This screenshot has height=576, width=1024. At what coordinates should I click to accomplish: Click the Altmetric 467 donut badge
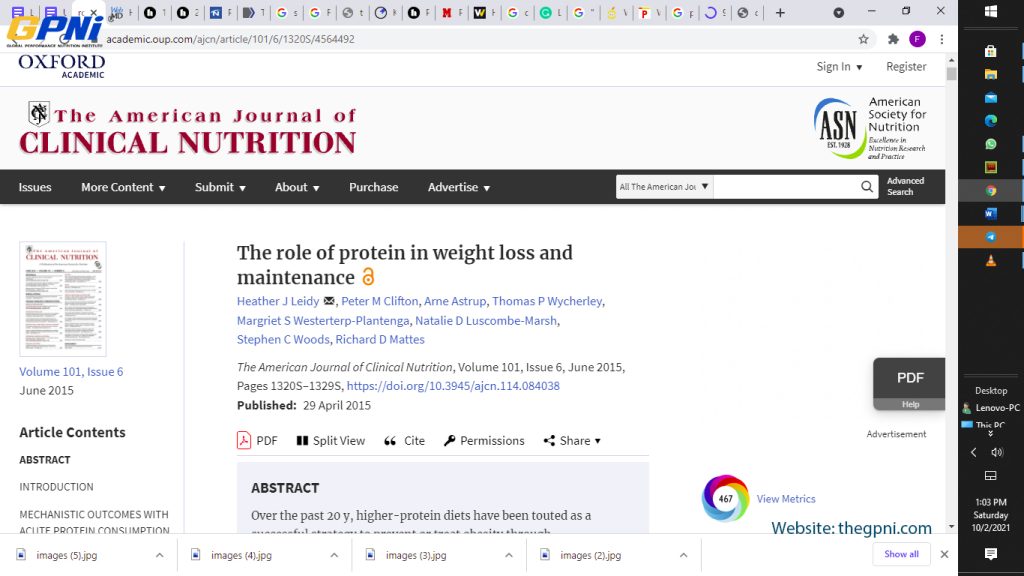pos(725,498)
